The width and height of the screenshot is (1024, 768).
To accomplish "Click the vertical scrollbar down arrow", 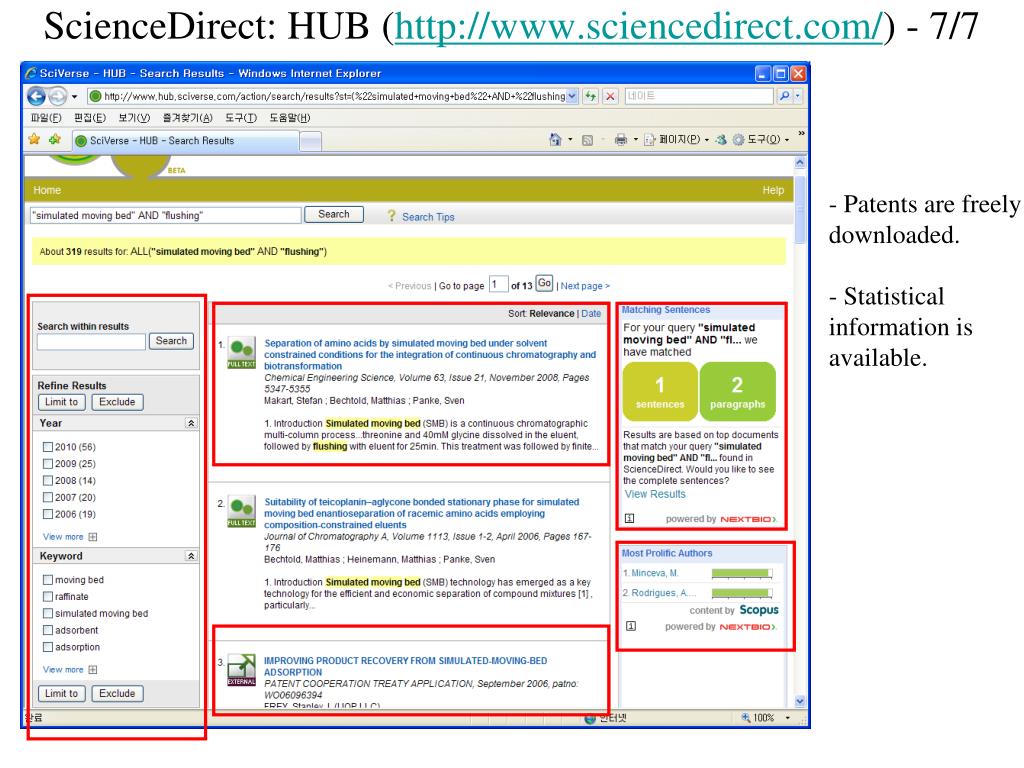I will (x=800, y=701).
